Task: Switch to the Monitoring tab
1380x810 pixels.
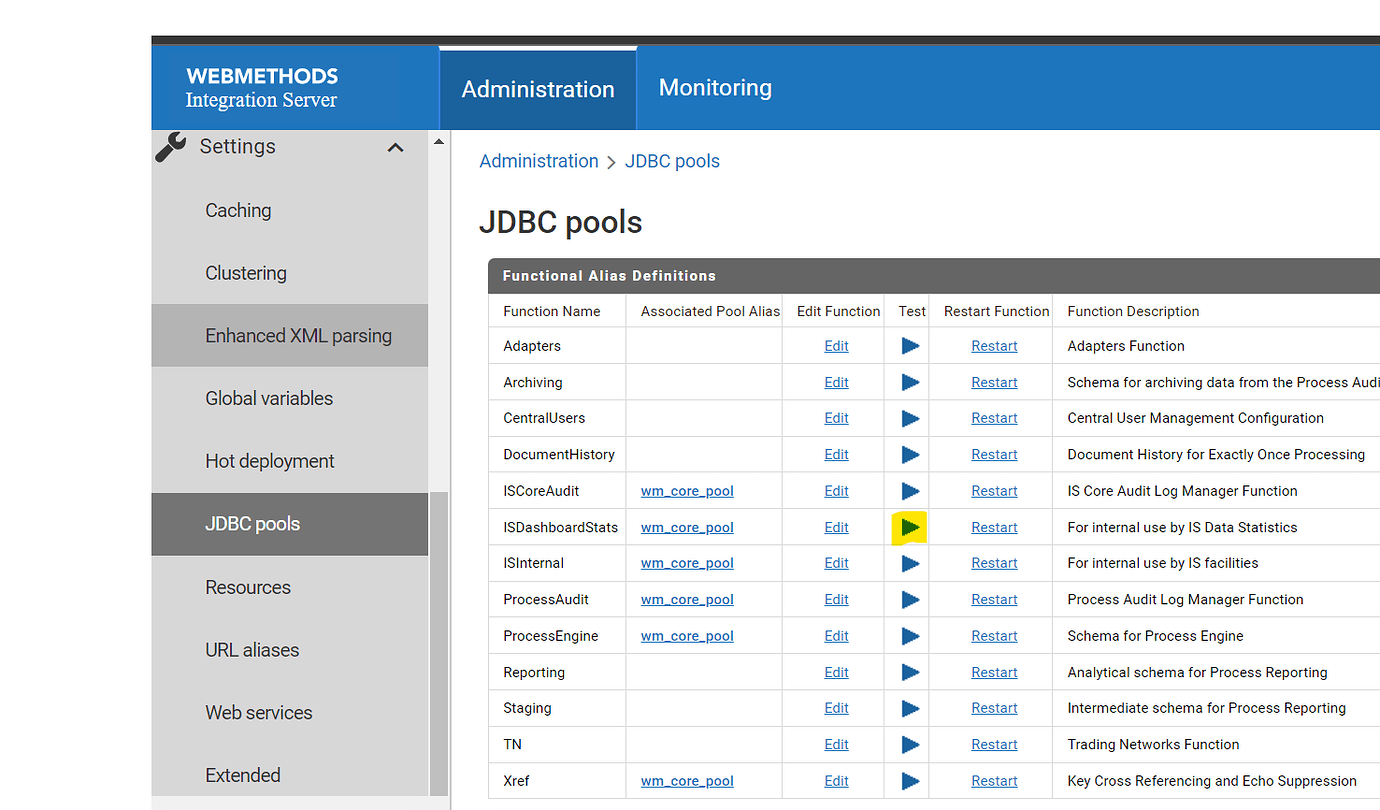Action: click(x=715, y=88)
